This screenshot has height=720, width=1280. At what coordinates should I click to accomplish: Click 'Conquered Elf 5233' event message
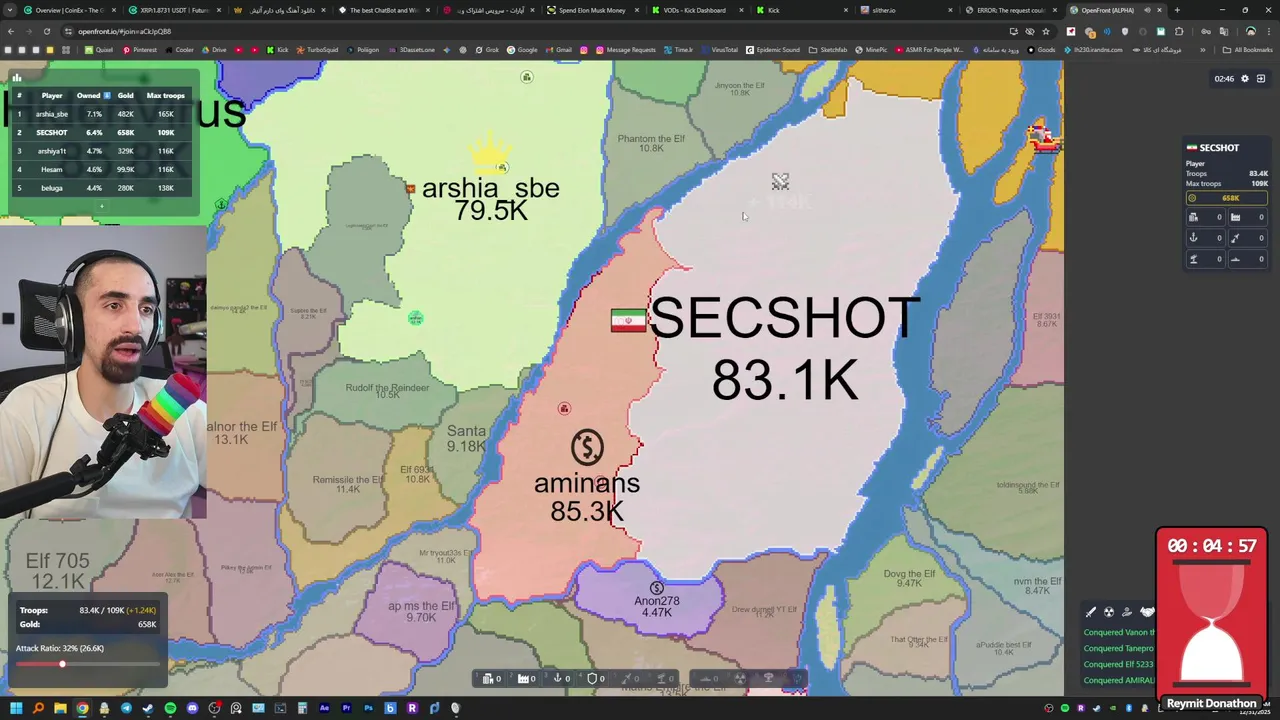1118,664
